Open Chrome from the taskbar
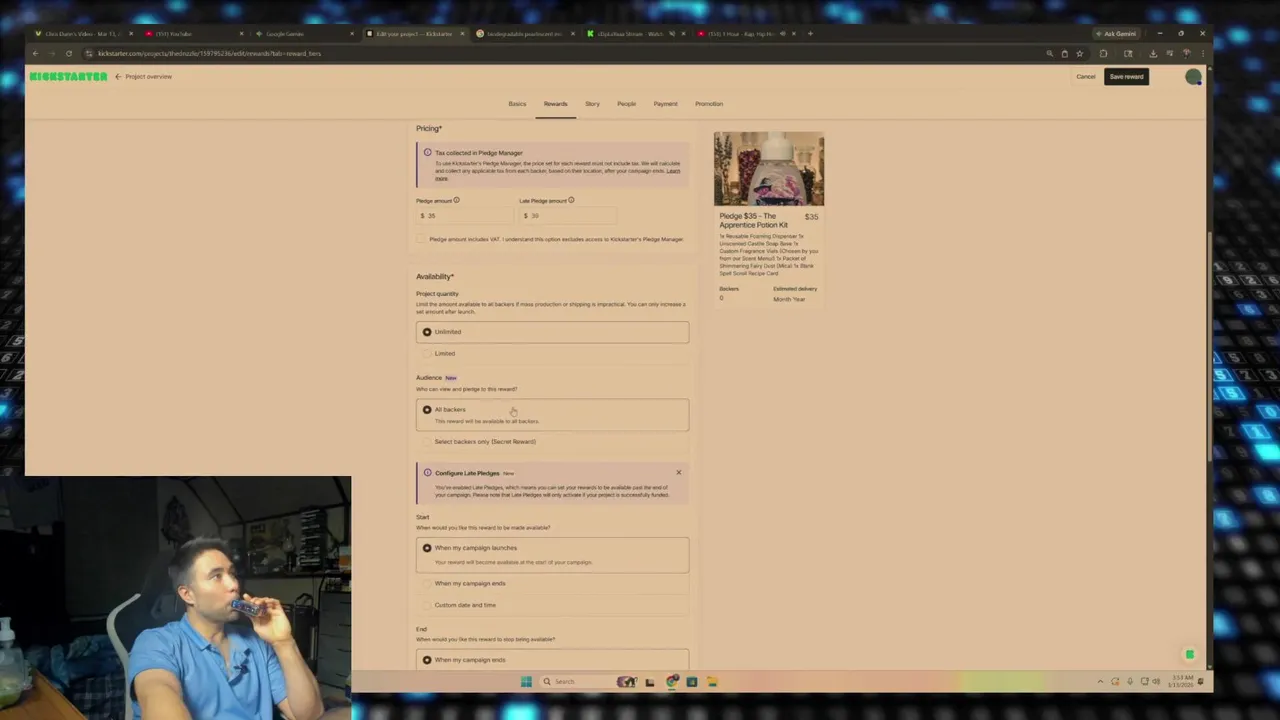 (671, 682)
